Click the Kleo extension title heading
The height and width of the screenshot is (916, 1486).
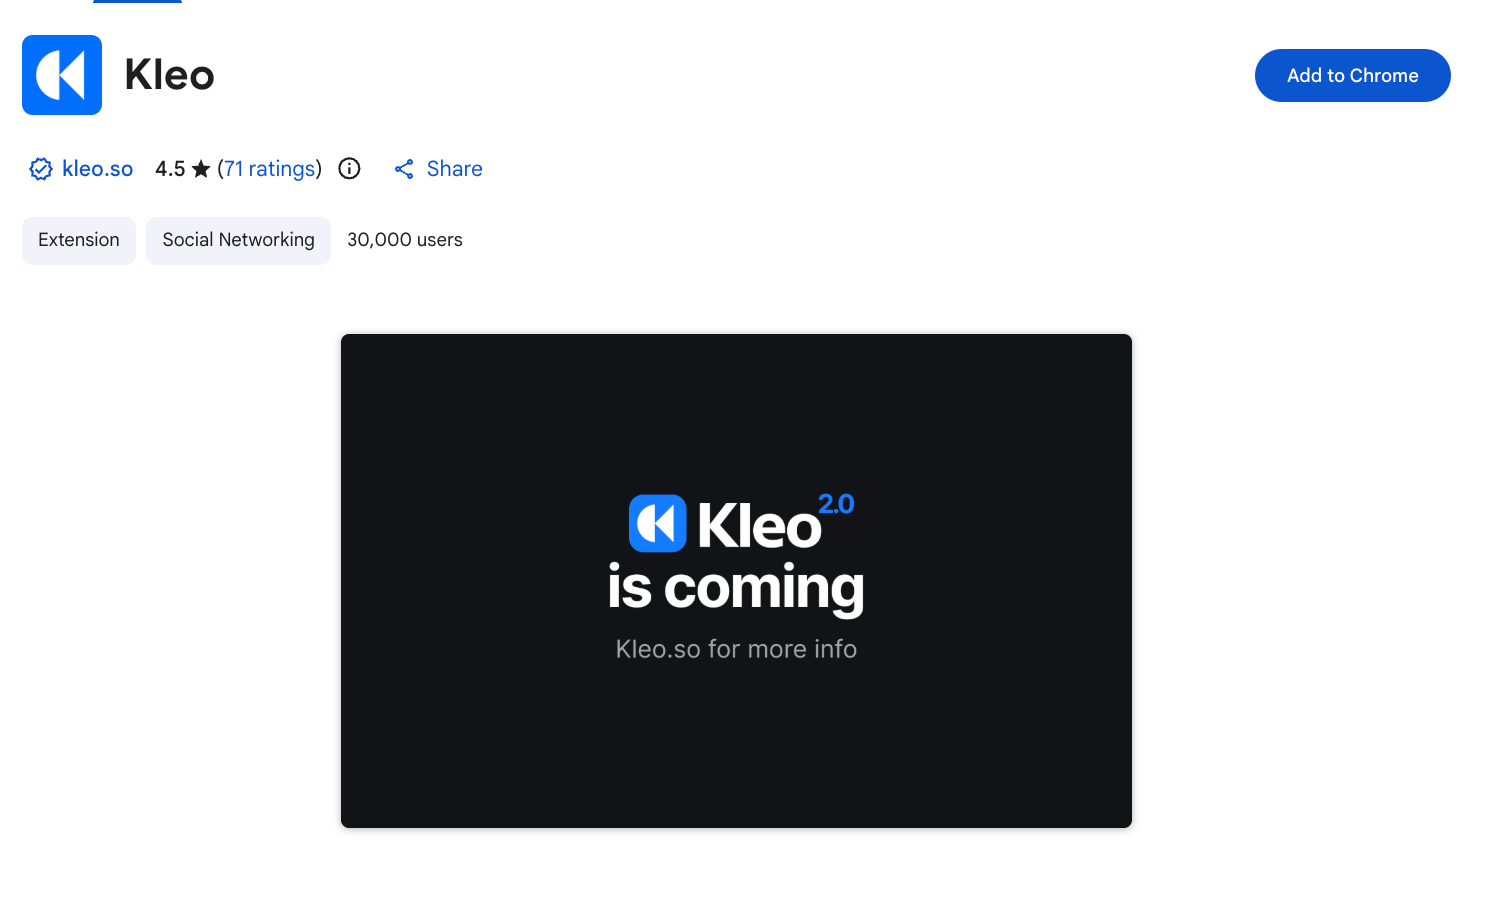point(169,75)
